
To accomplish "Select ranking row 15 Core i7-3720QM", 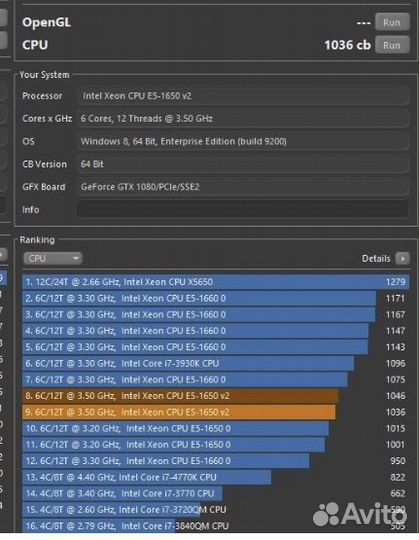I will click(x=216, y=510).
